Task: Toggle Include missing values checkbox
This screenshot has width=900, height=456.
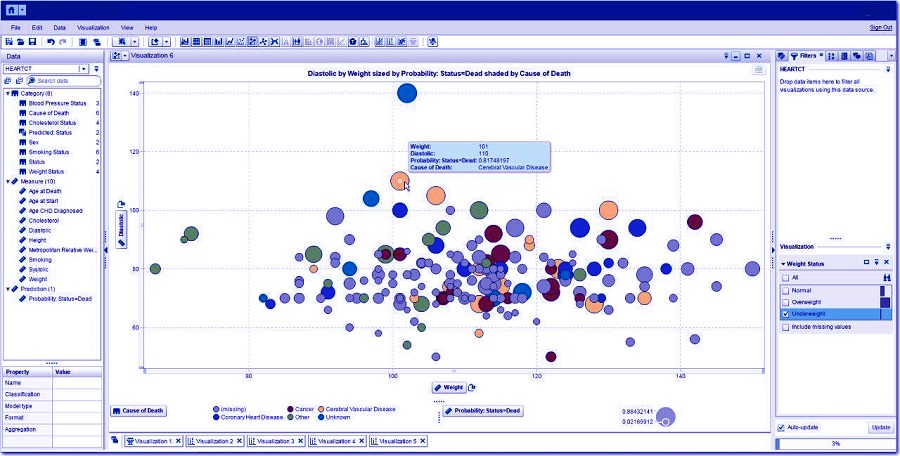Action: (785, 327)
